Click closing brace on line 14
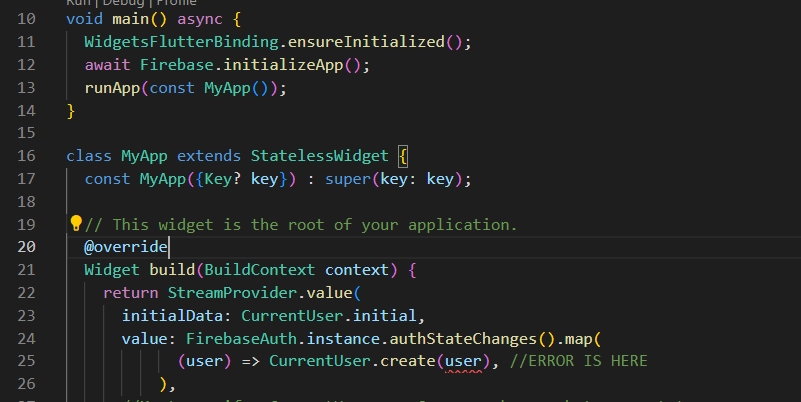Viewport: 801px width, 402px height. click(70, 111)
